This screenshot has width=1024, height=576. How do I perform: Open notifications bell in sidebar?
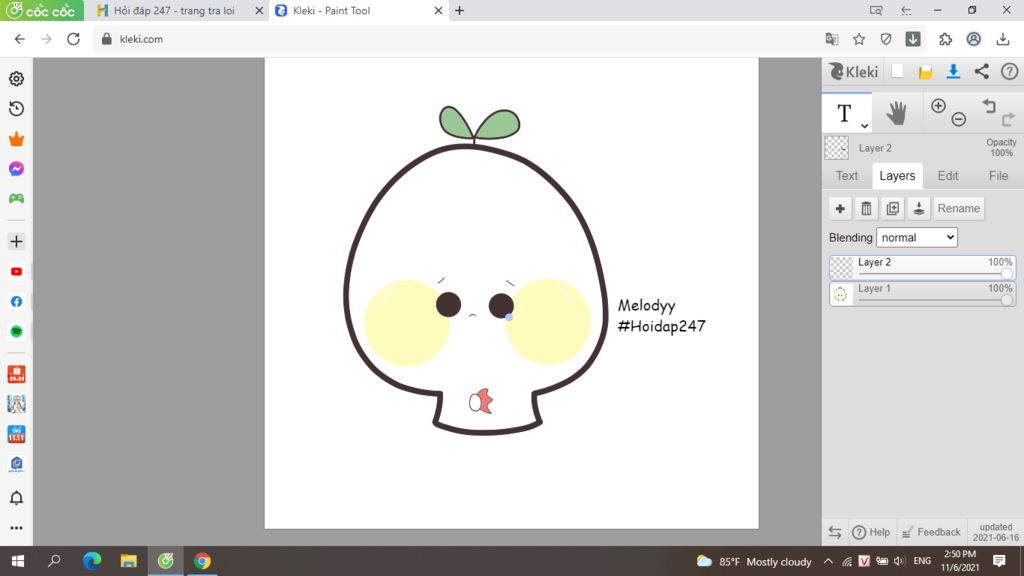click(x=16, y=498)
